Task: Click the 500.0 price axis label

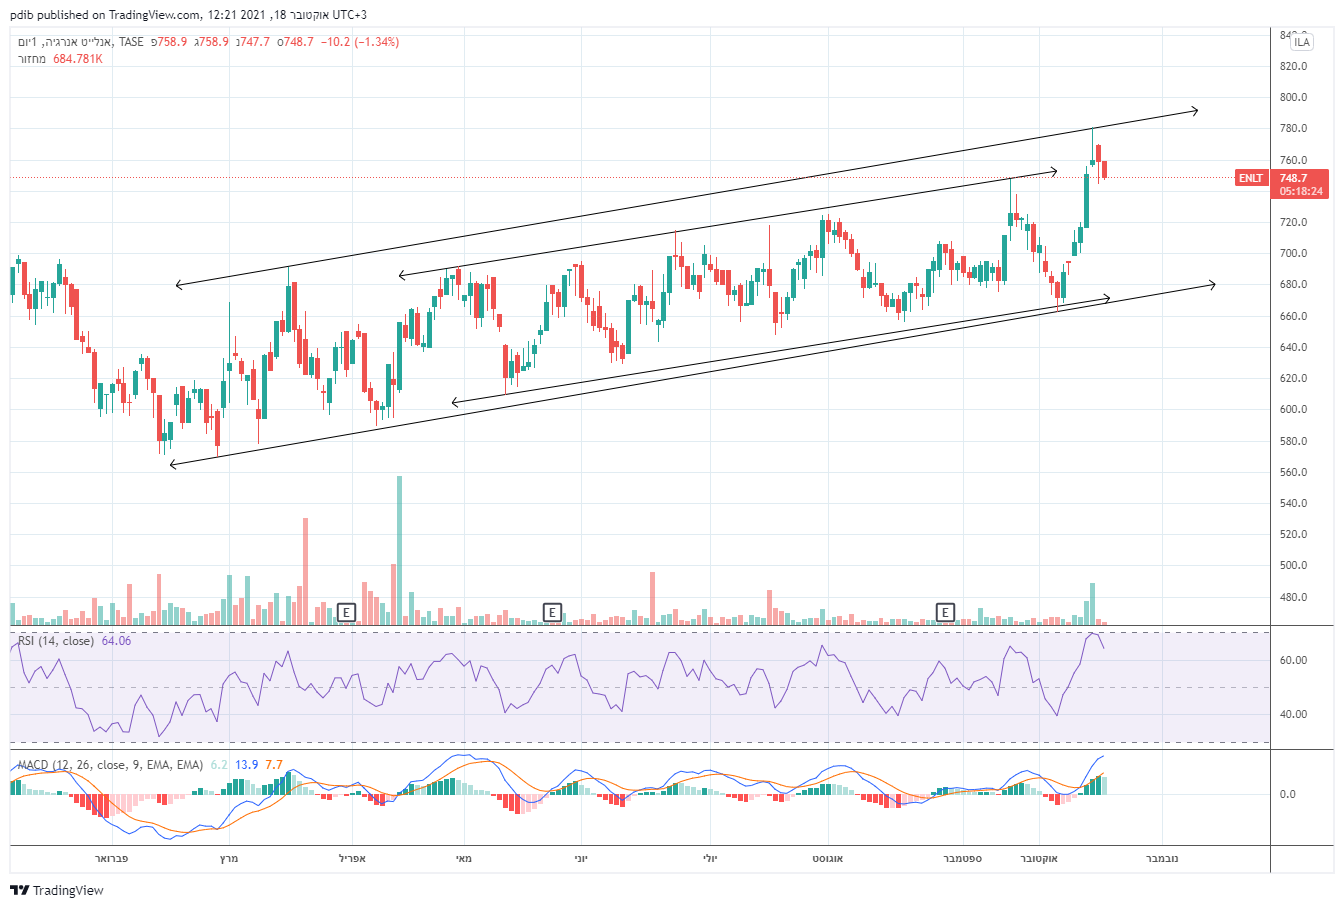Action: click(1294, 565)
